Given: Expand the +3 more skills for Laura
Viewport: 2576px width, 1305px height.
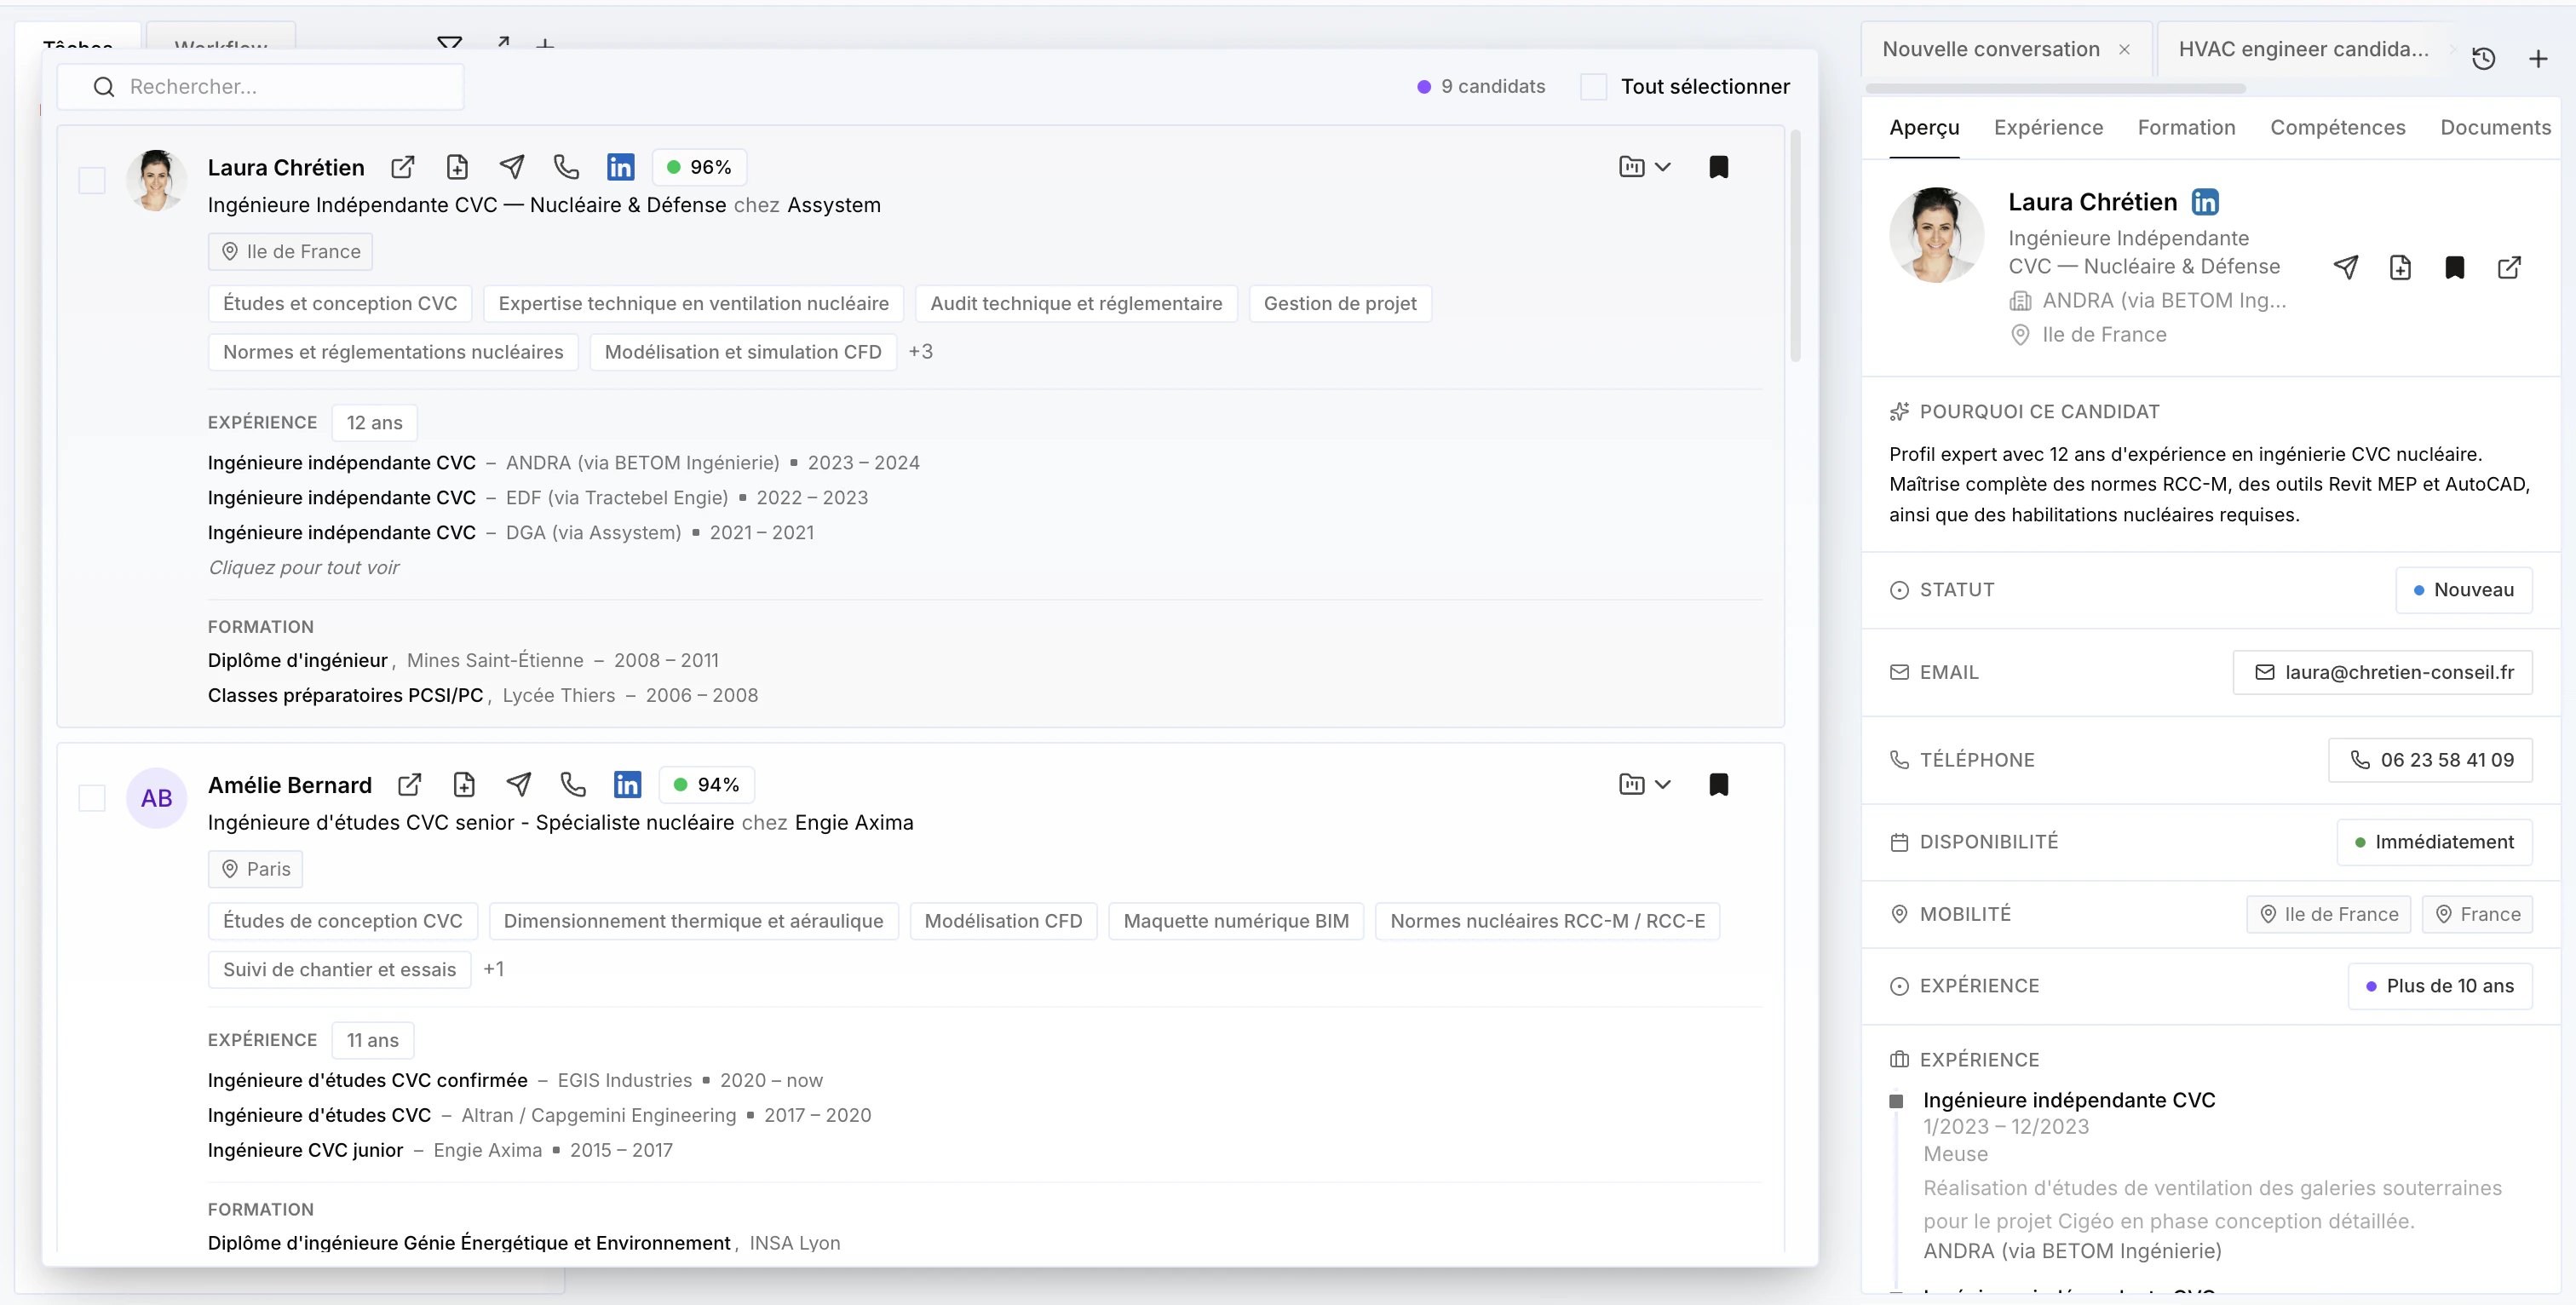Looking at the screenshot, I should click(921, 352).
